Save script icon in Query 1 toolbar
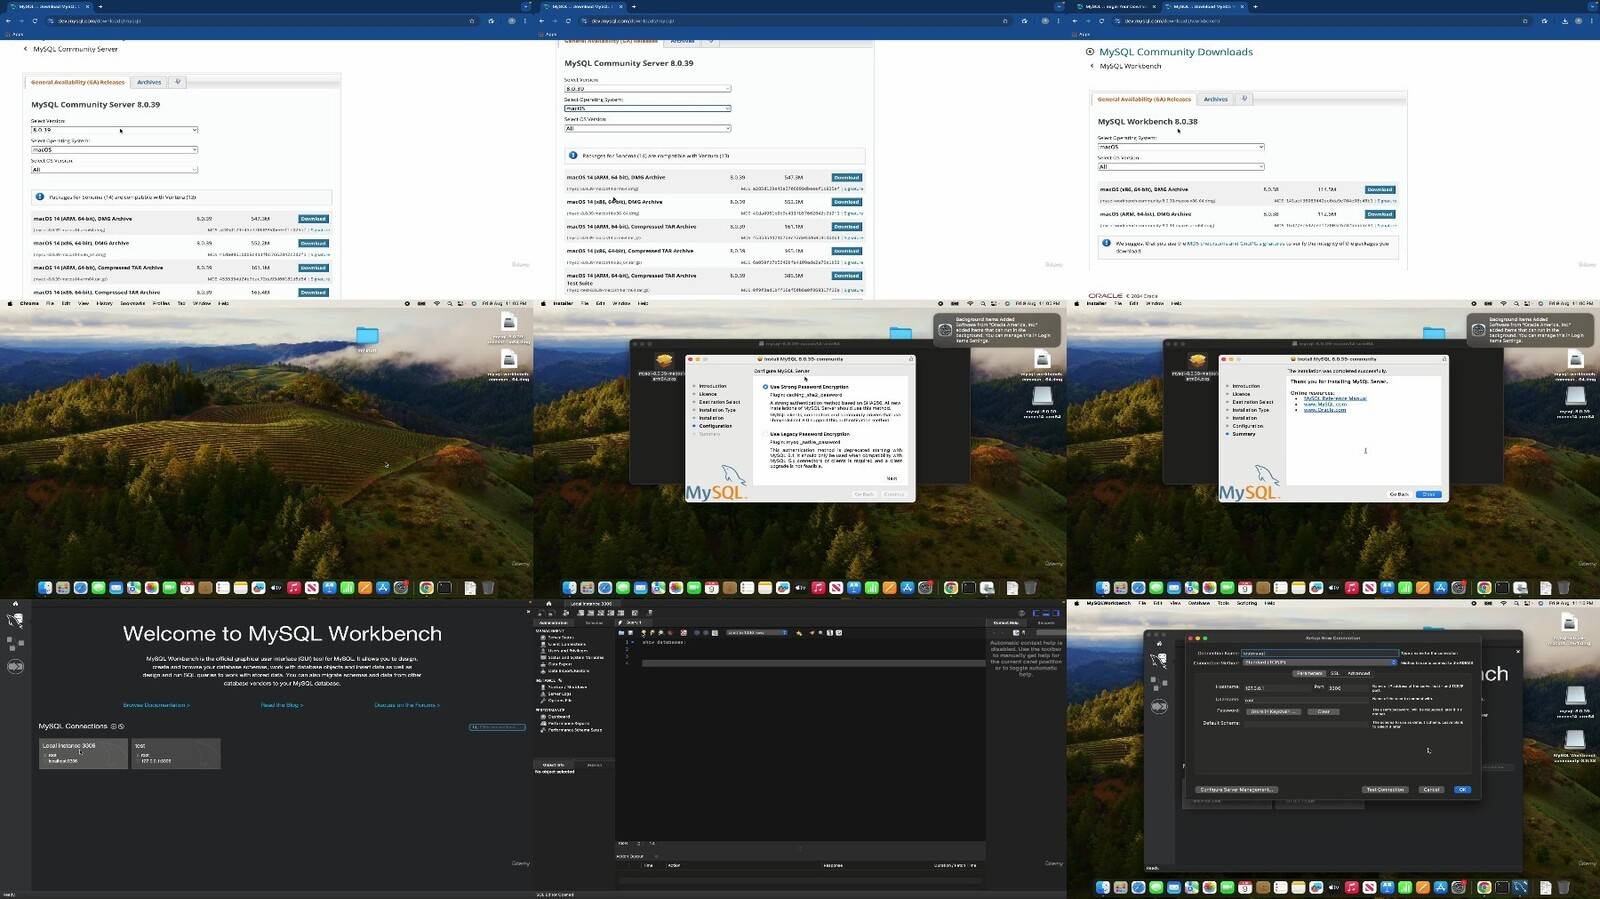The width and height of the screenshot is (1600, 899). click(x=630, y=633)
